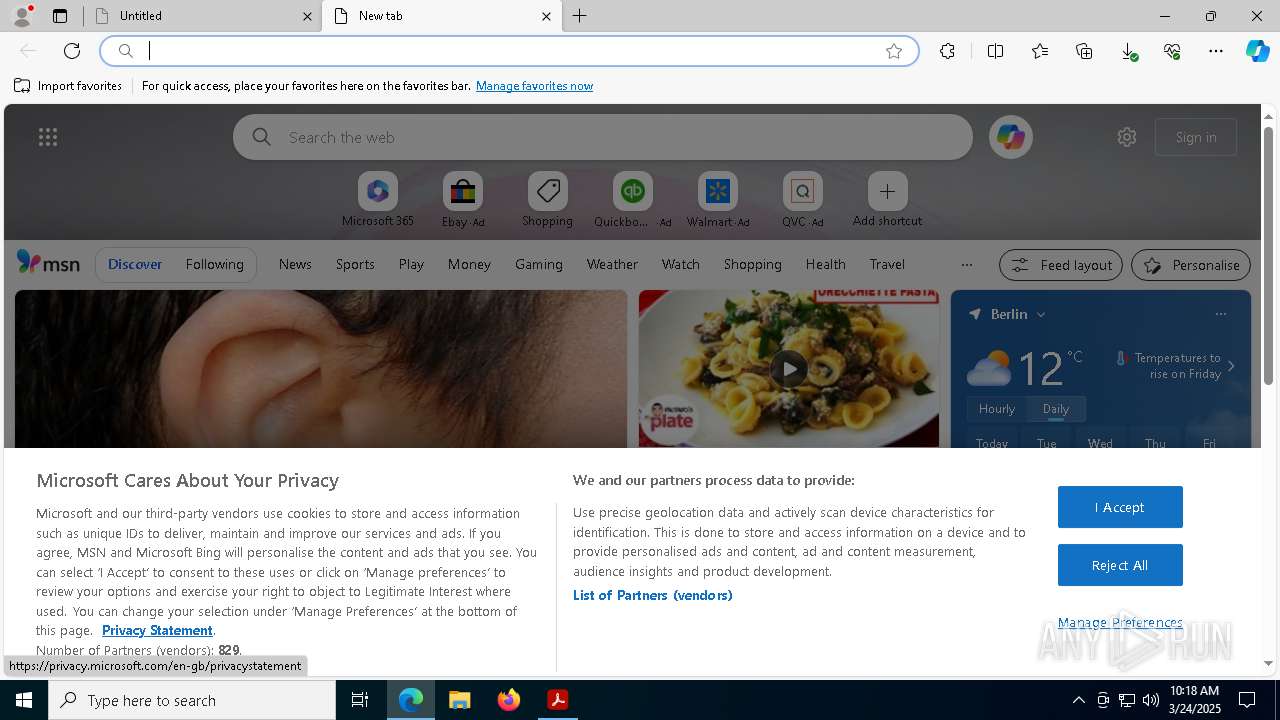Screen dimensions: 1280x720
Task: Open Copilot icon beside web search
Action: [1011, 137]
